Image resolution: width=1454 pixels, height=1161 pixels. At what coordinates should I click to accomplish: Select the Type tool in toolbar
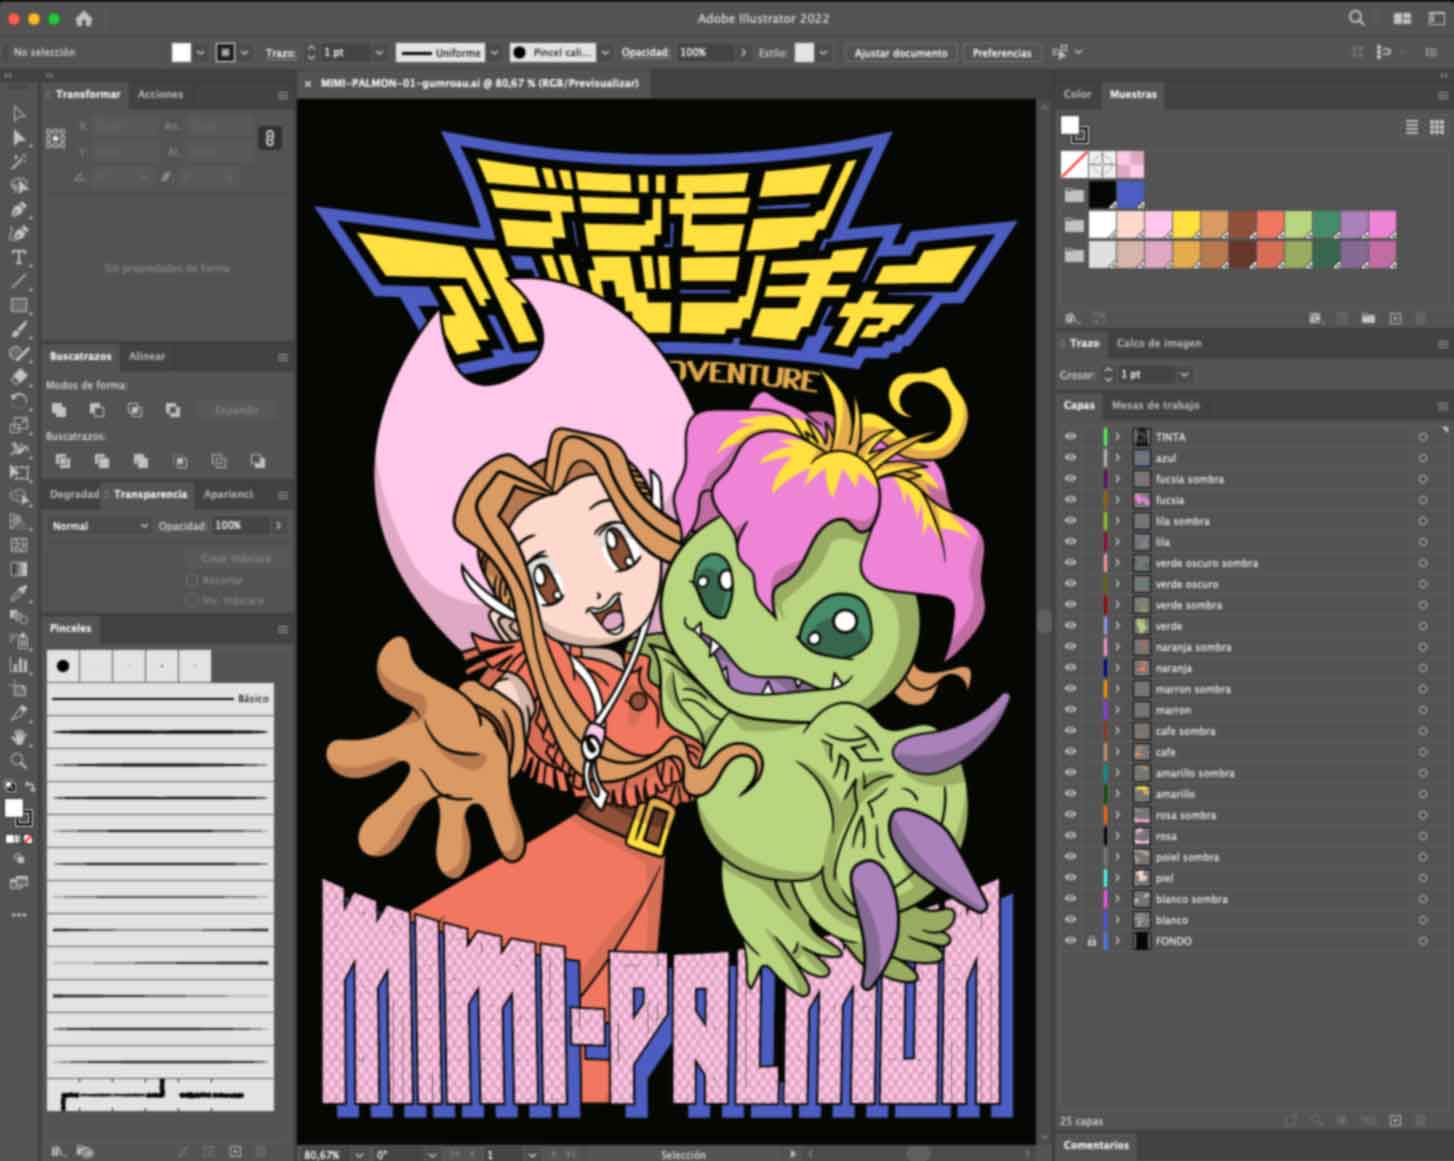point(18,258)
